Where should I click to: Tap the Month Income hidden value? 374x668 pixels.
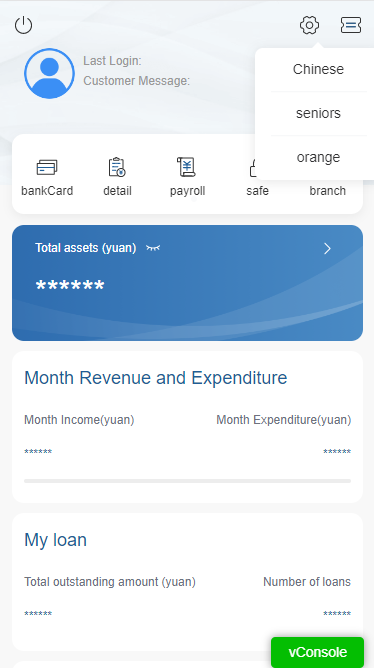tap(38, 452)
